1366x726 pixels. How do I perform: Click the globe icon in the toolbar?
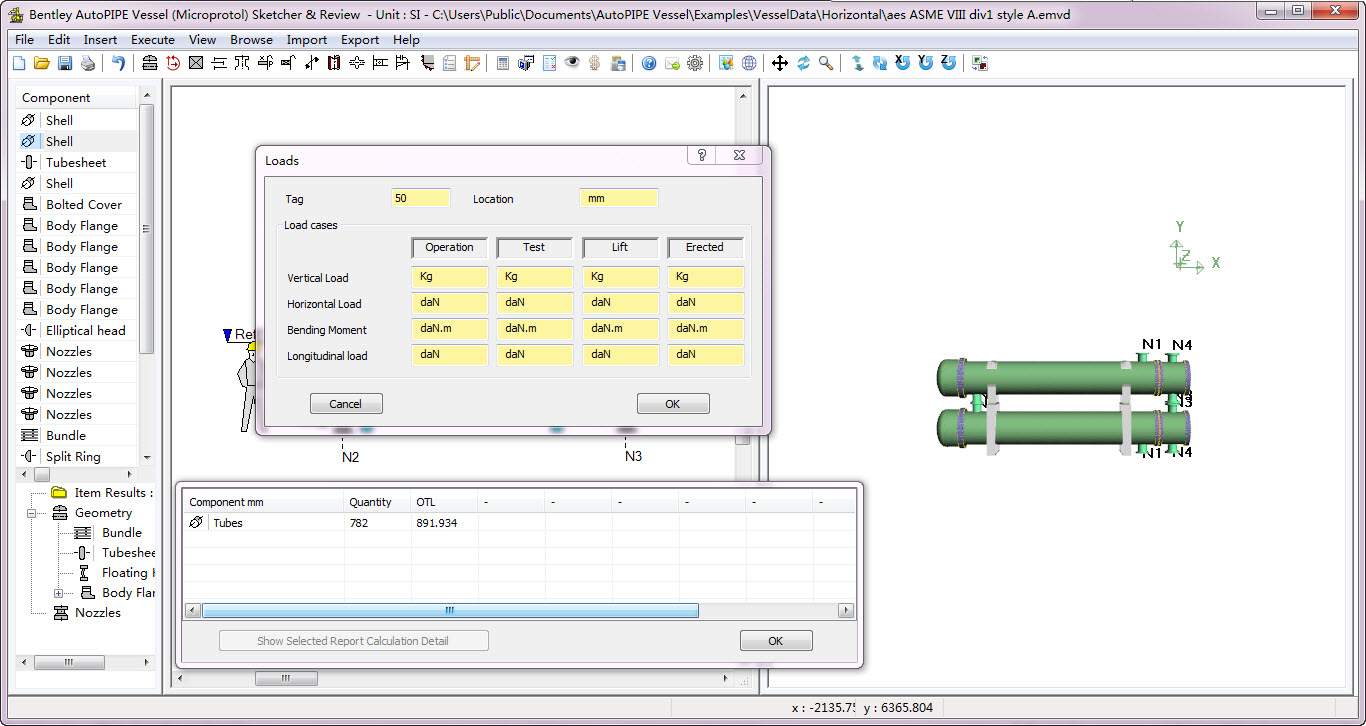750,63
